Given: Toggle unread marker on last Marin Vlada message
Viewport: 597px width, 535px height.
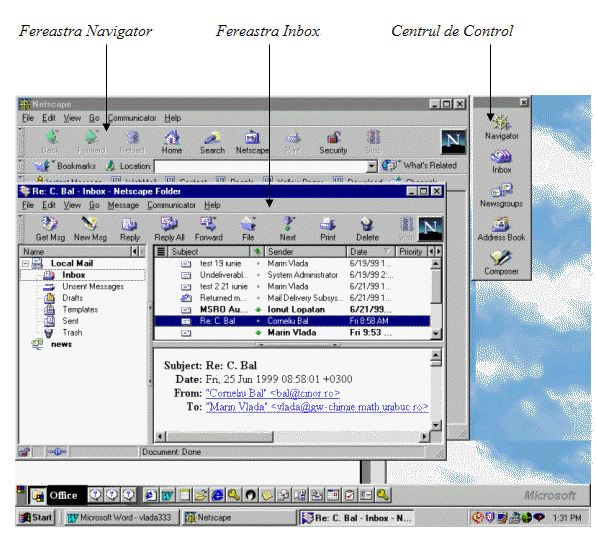Looking at the screenshot, I should click(258, 332).
